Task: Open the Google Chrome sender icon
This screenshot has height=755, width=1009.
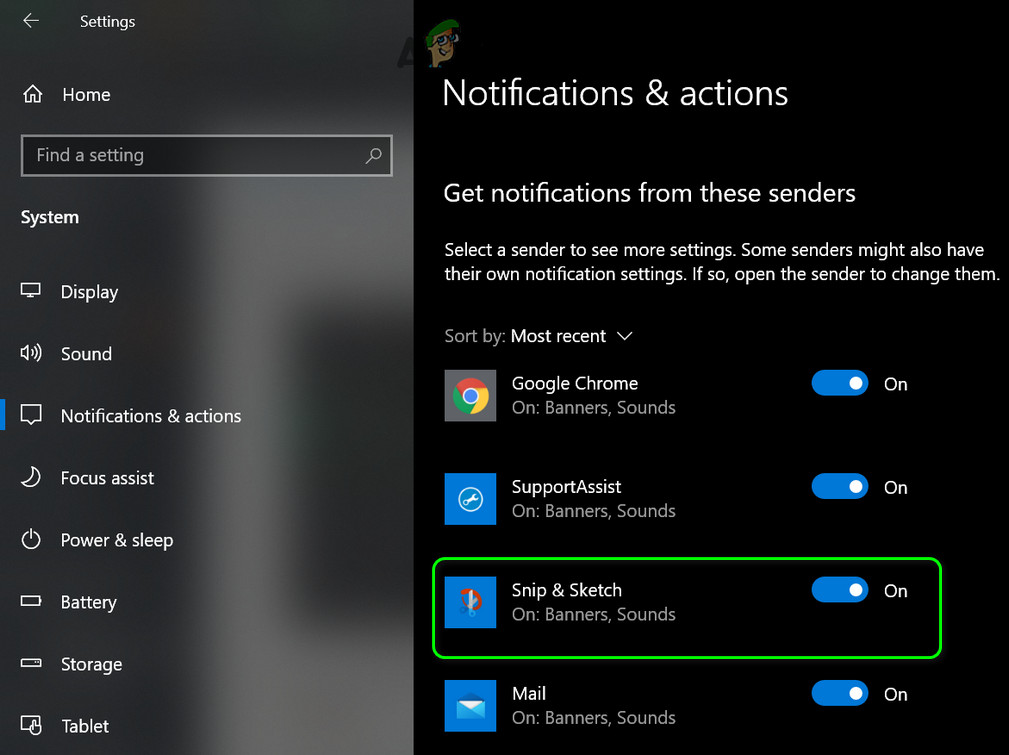Action: click(x=470, y=395)
